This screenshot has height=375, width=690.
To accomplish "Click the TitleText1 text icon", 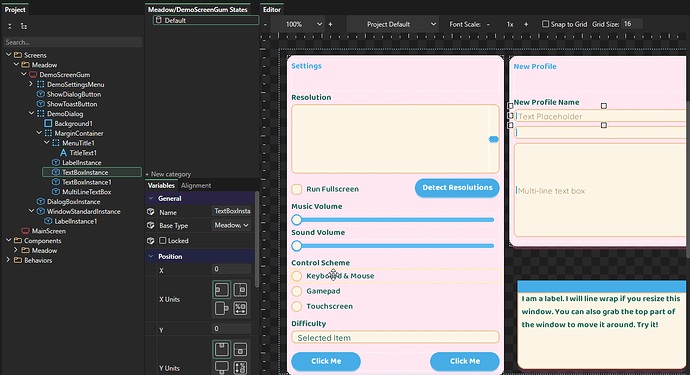I will tap(63, 153).
